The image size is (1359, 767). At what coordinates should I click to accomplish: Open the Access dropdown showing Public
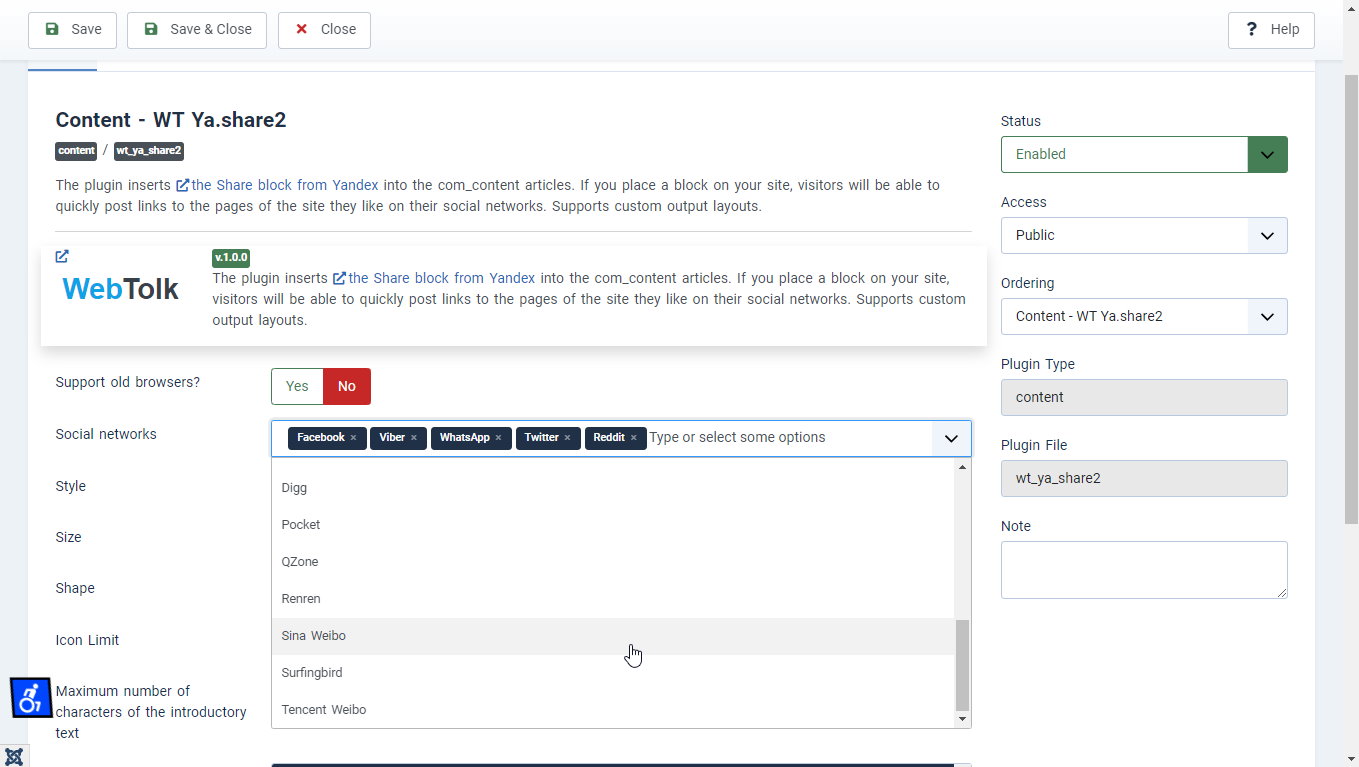[x=1144, y=236]
